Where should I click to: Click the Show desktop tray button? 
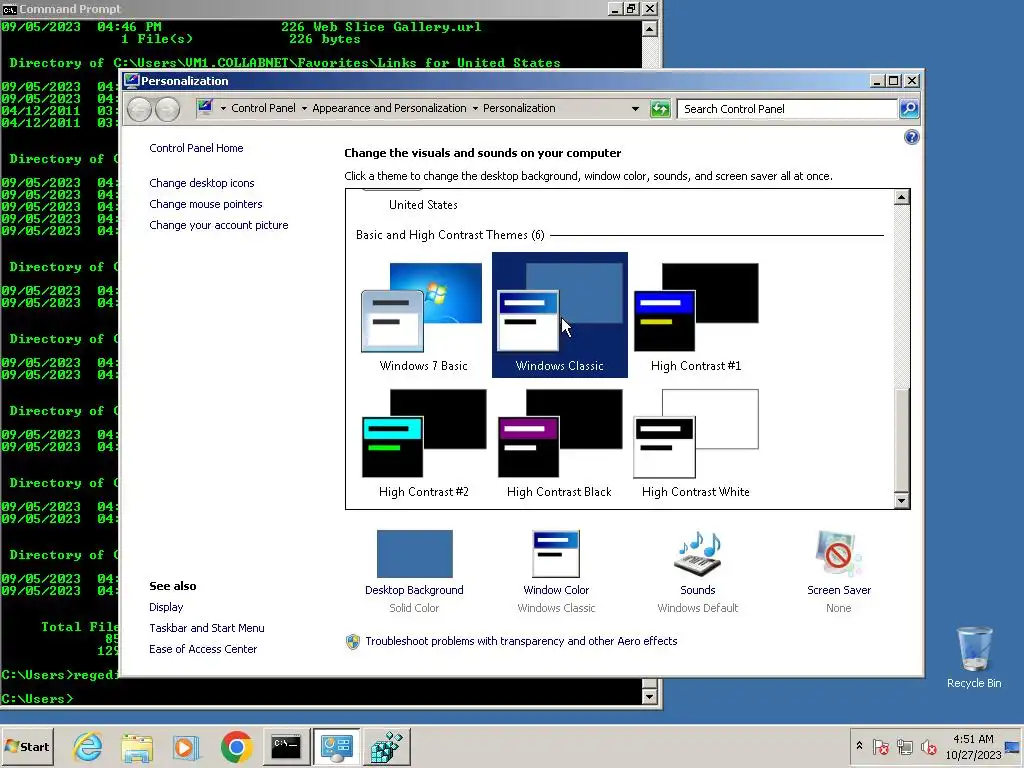1013,746
